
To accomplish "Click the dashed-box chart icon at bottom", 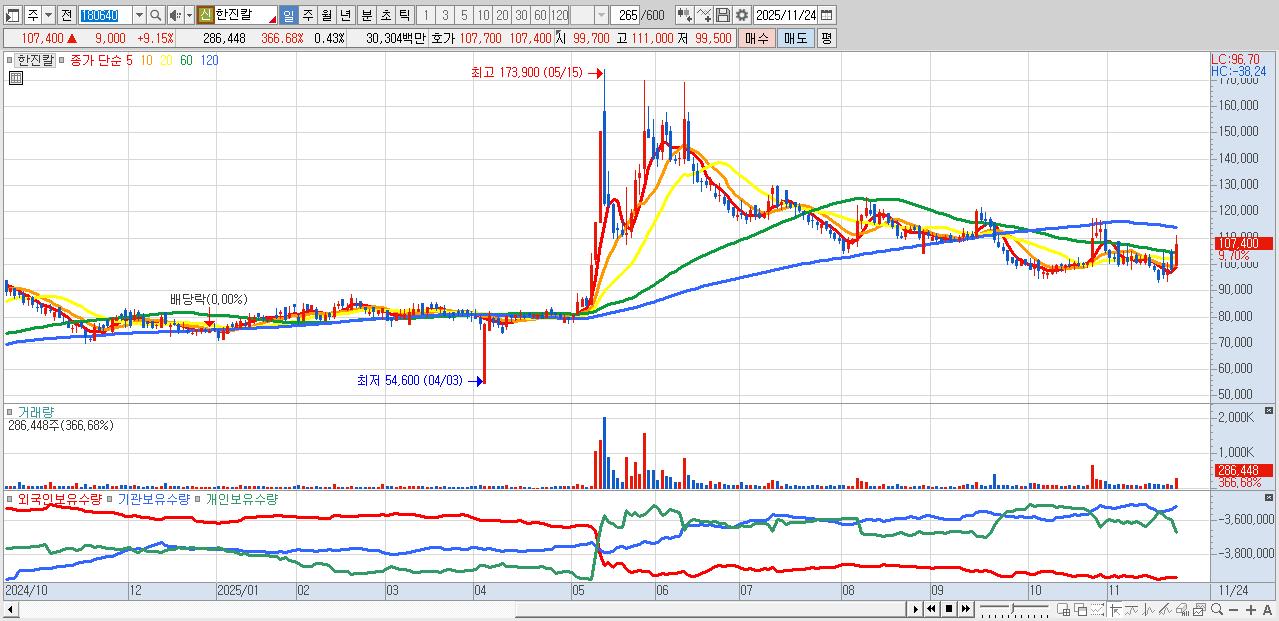I will coord(1098,609).
